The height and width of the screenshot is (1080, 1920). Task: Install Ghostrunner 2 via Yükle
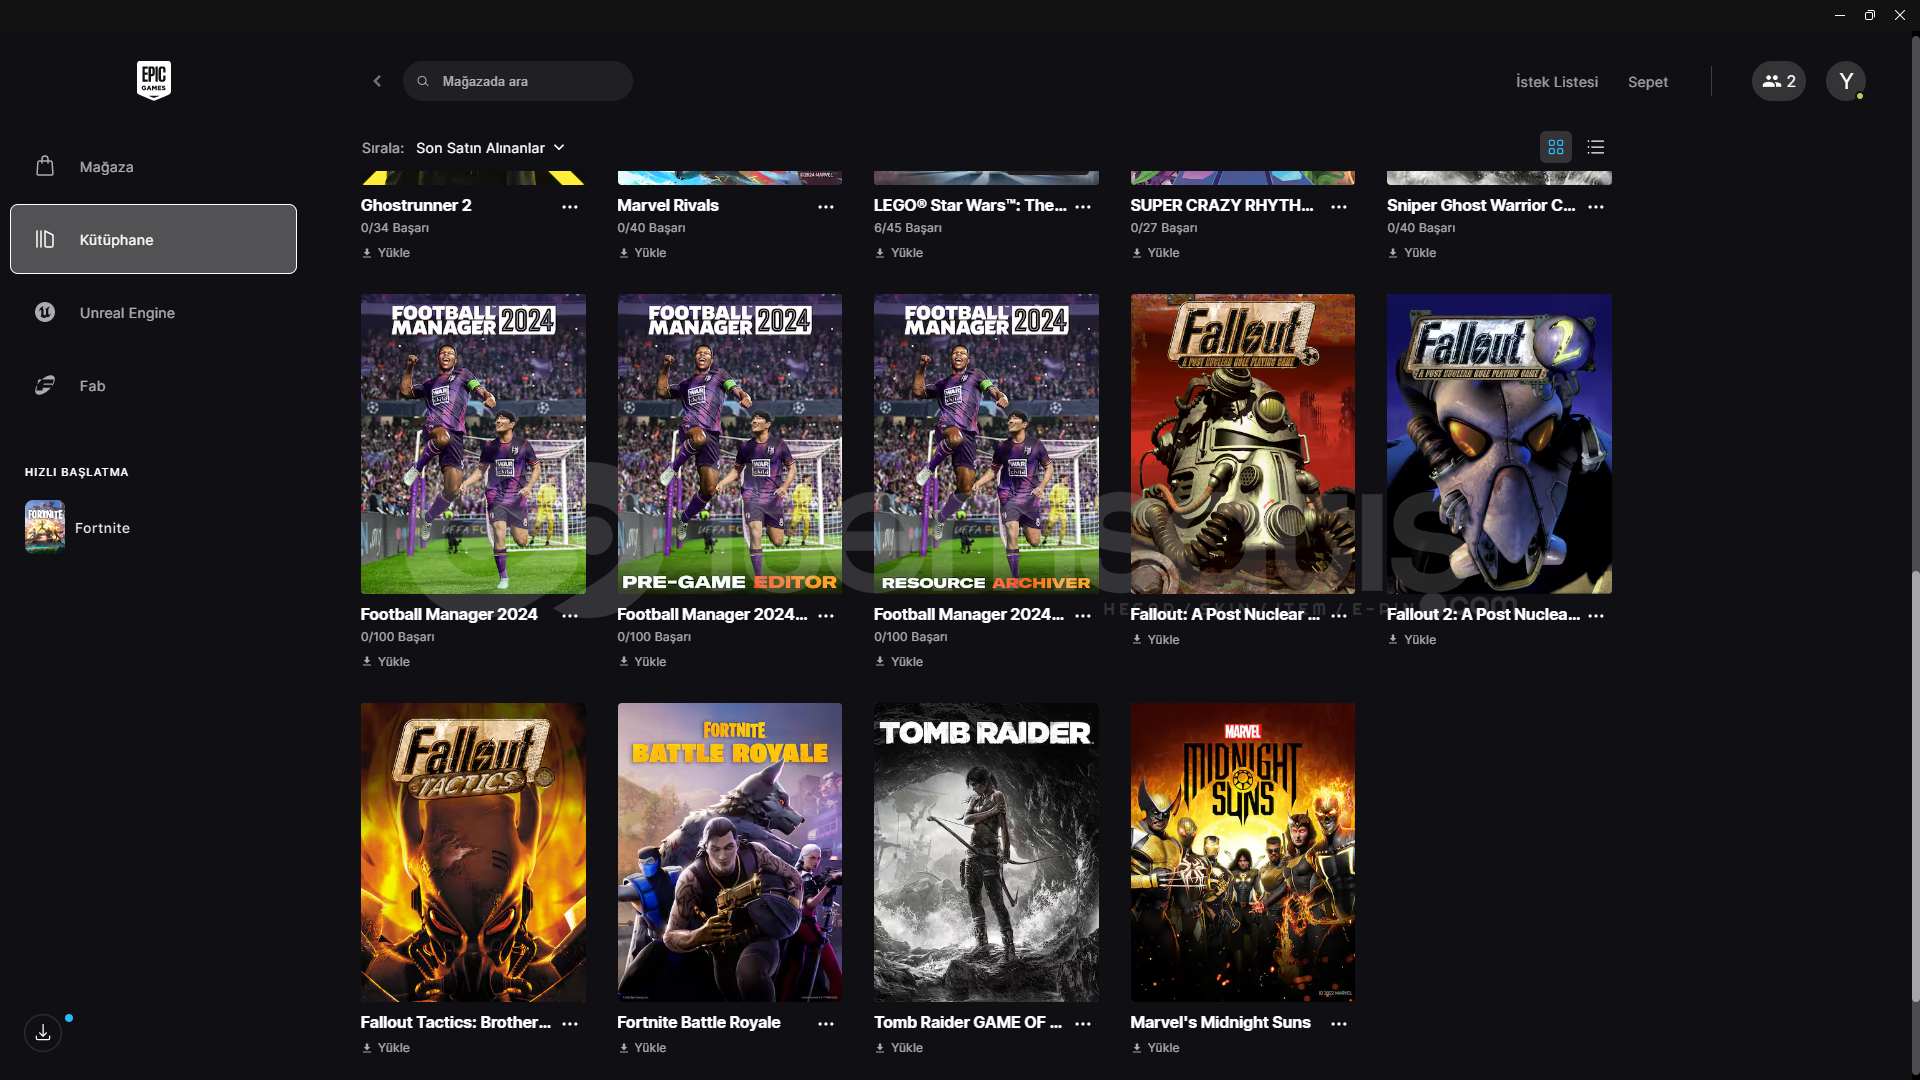point(386,253)
